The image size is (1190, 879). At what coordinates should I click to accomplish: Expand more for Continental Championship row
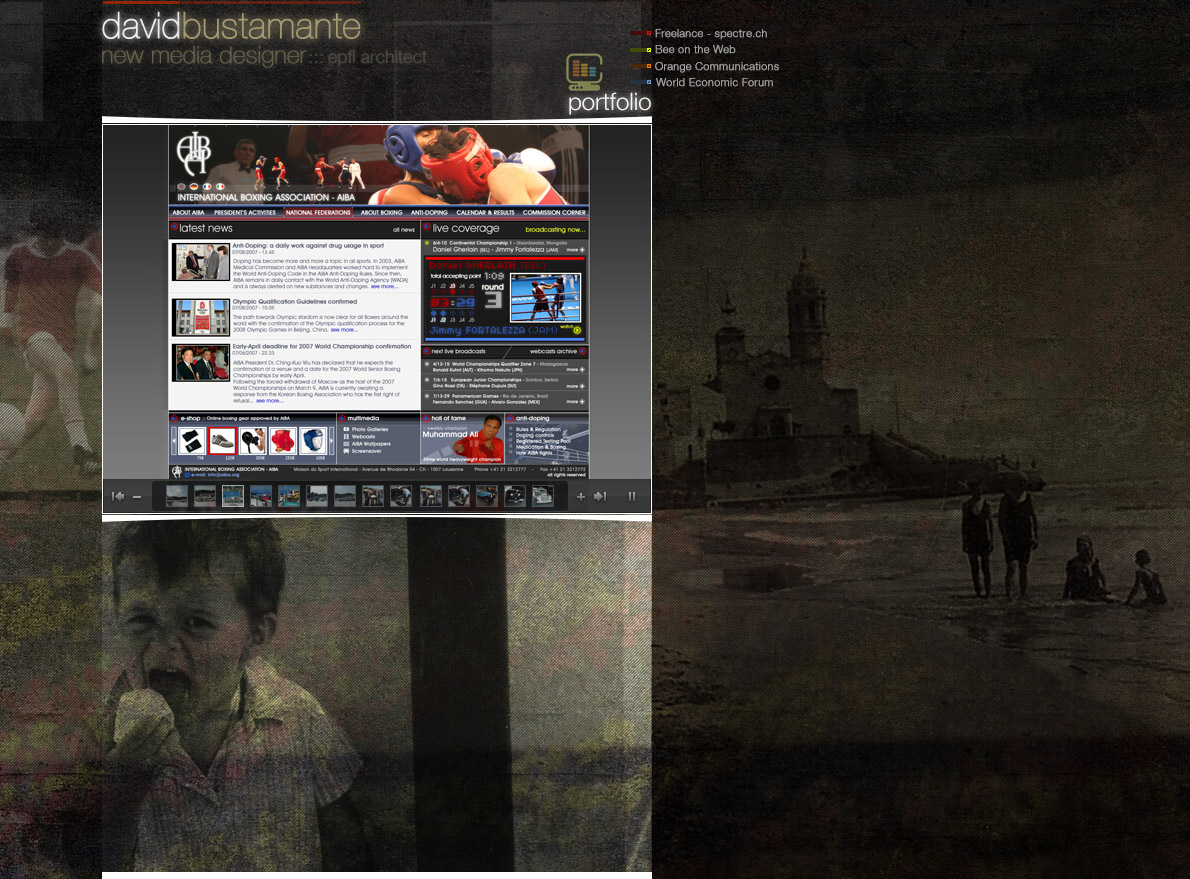[576, 250]
